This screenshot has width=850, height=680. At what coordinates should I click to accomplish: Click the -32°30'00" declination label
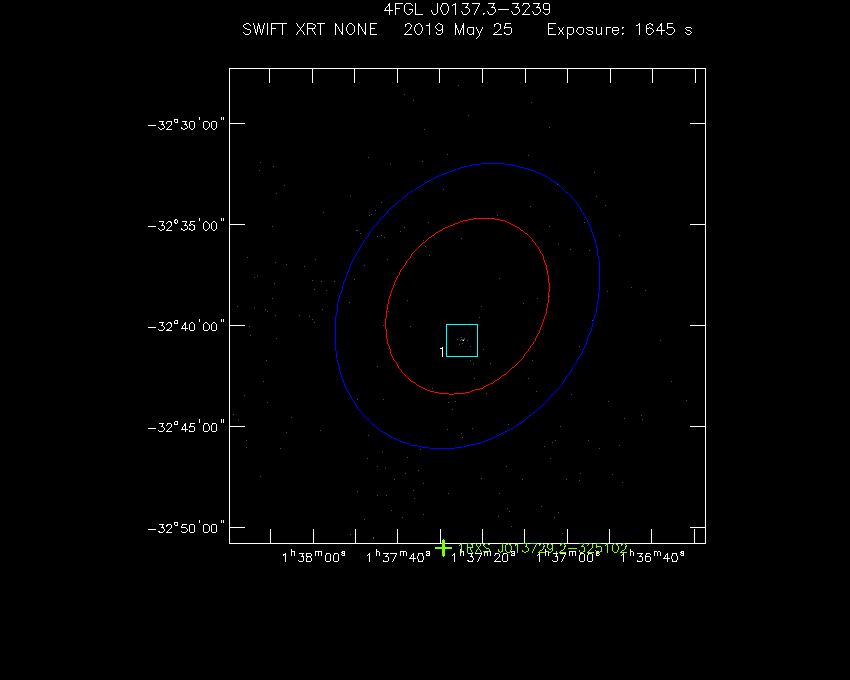pyautogui.click(x=186, y=125)
